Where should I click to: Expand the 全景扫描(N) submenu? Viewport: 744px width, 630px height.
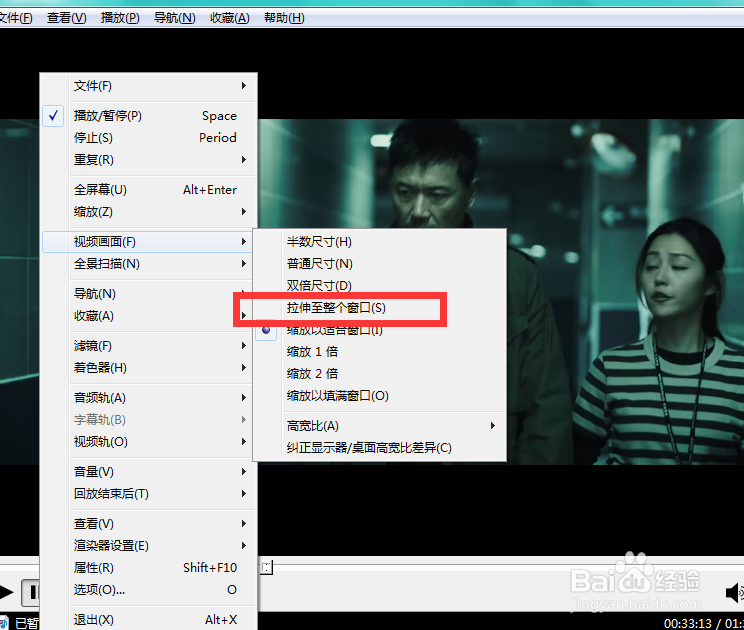coord(148,264)
